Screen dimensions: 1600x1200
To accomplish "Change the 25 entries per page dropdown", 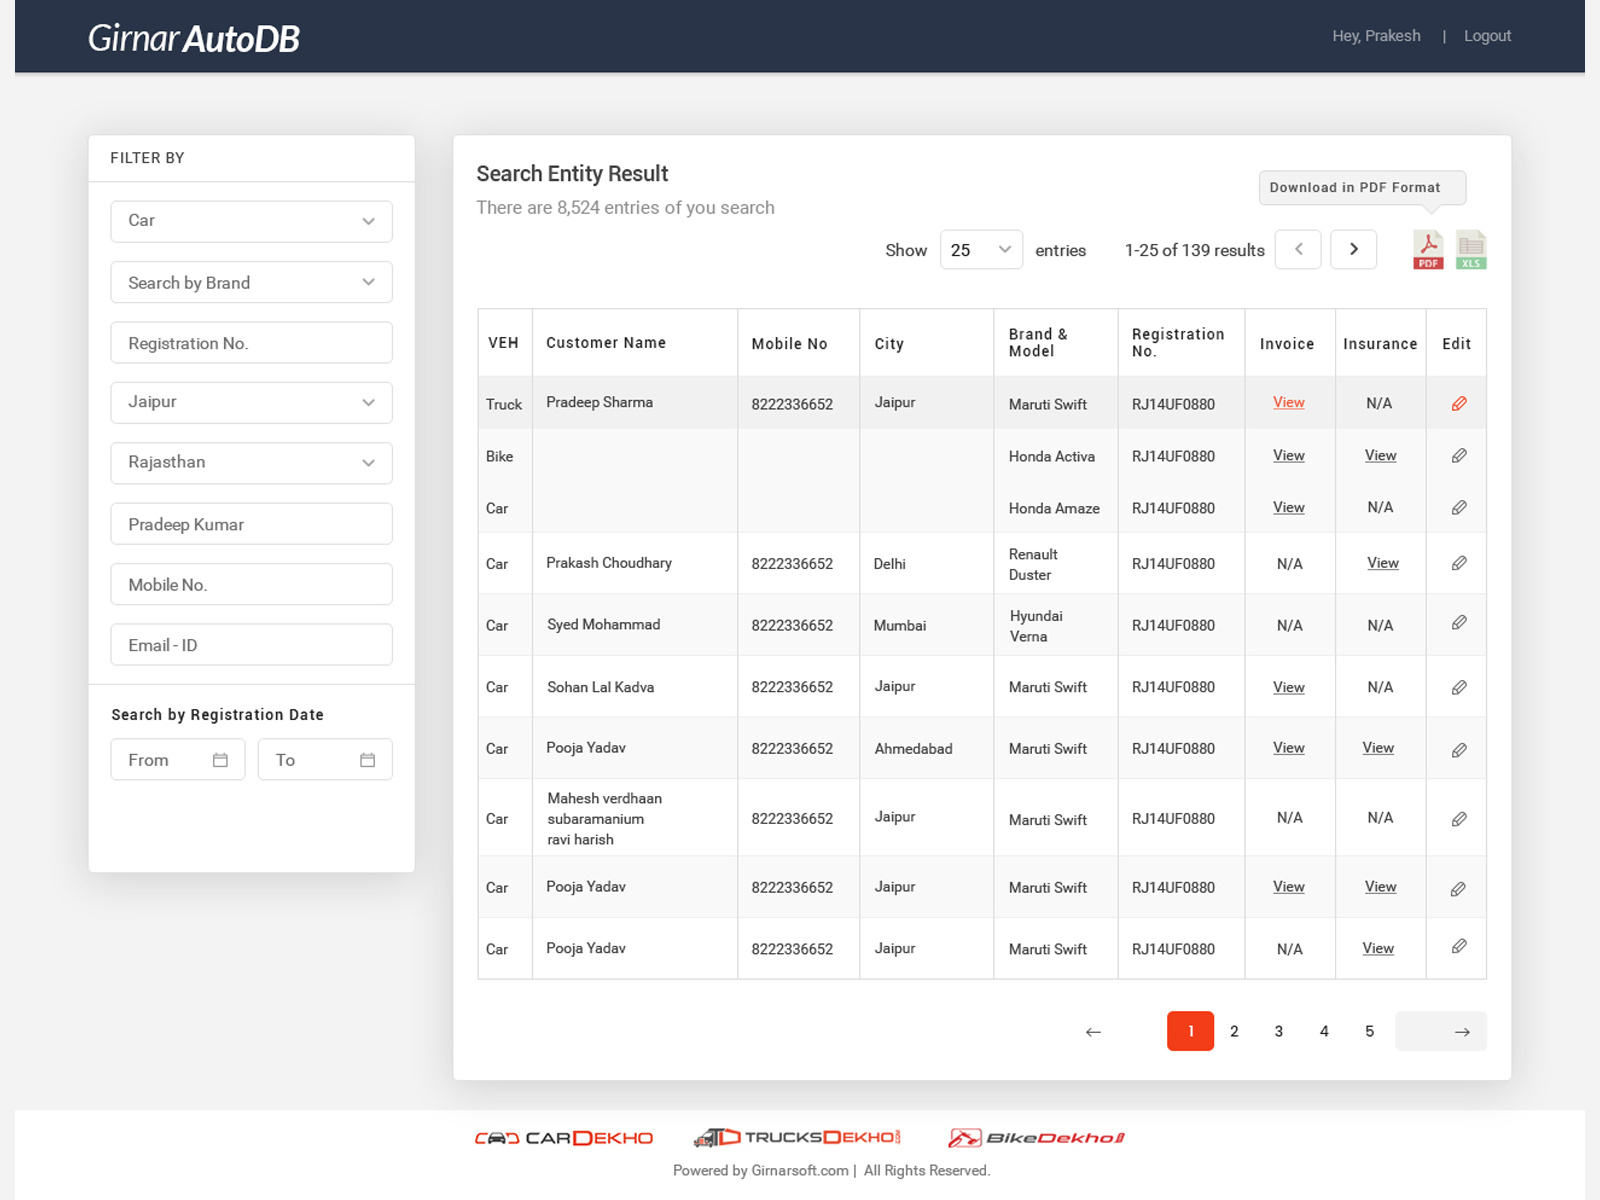I will tap(980, 250).
